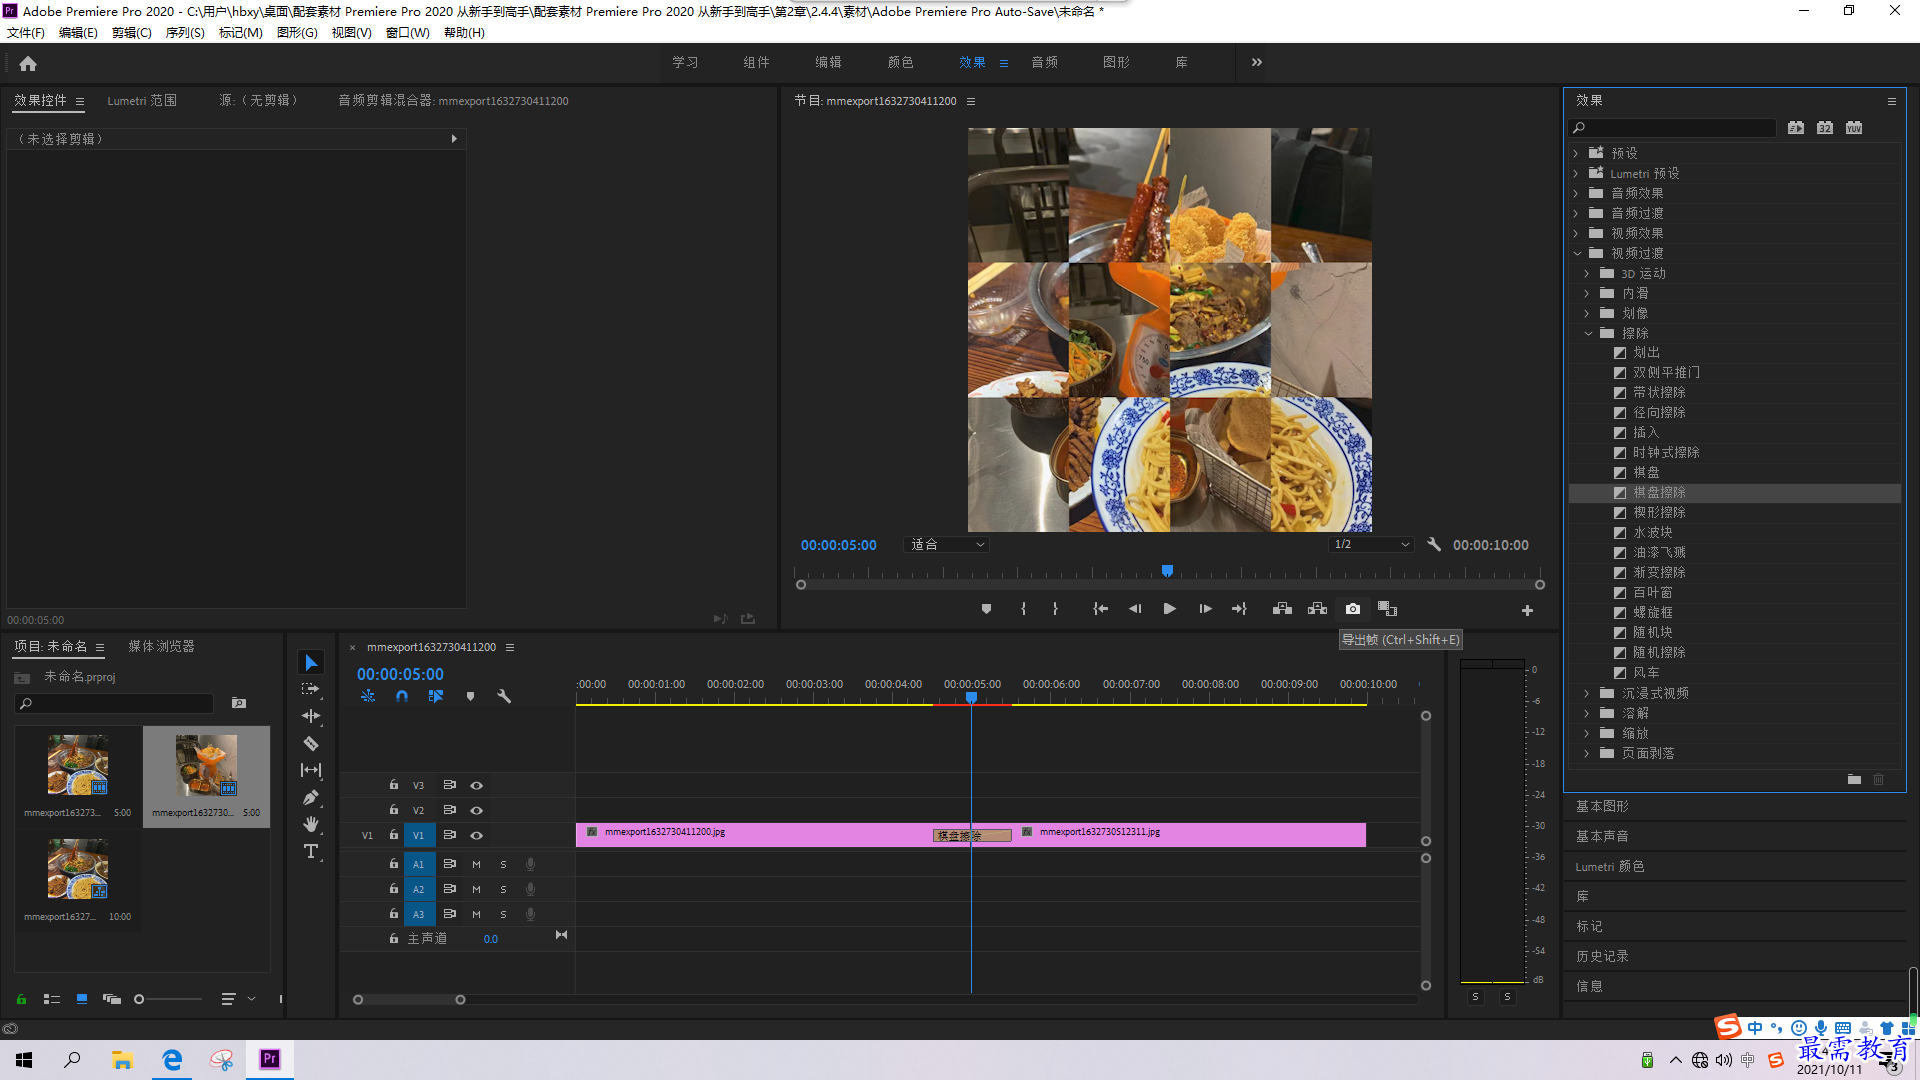Click the Extract button in Program monitor
Image resolution: width=1920 pixels, height=1080 pixels.
(x=1317, y=609)
